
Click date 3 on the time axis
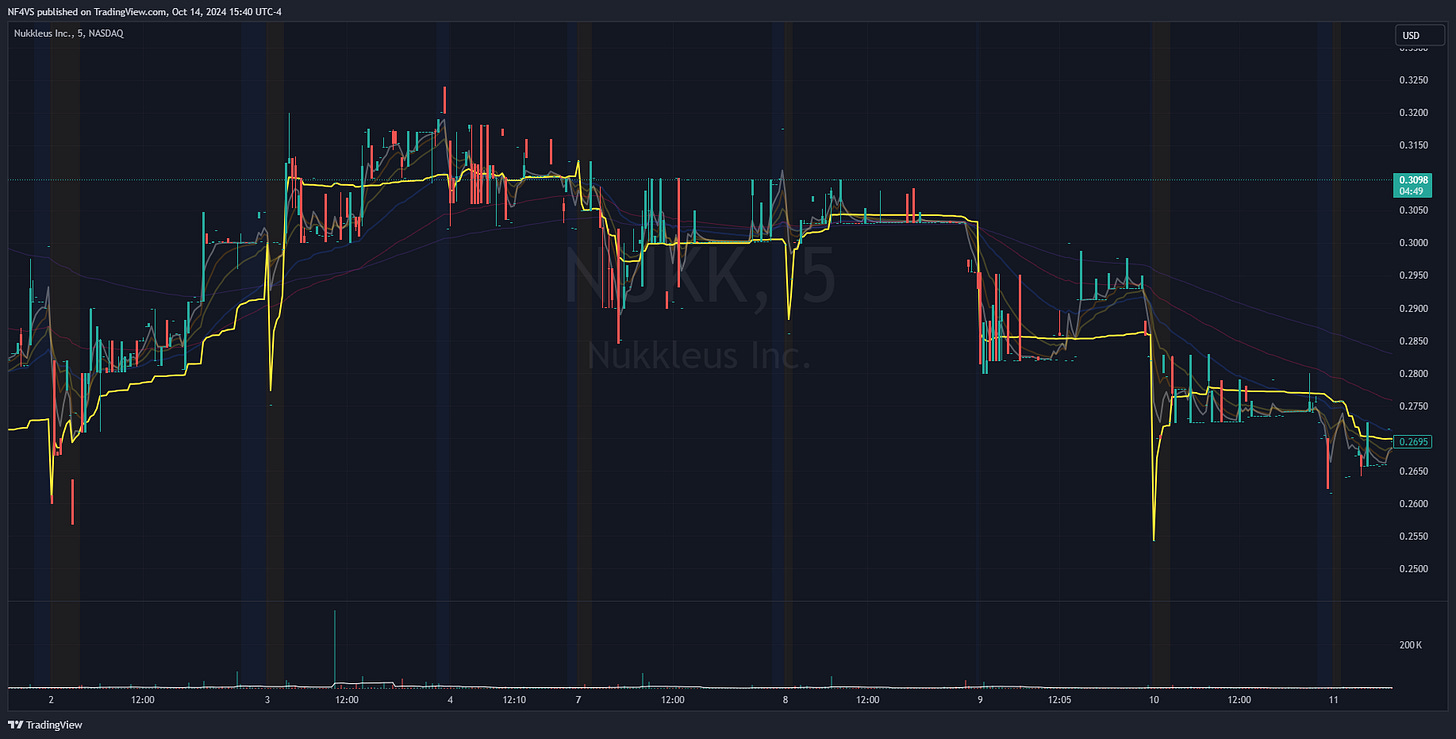(268, 700)
